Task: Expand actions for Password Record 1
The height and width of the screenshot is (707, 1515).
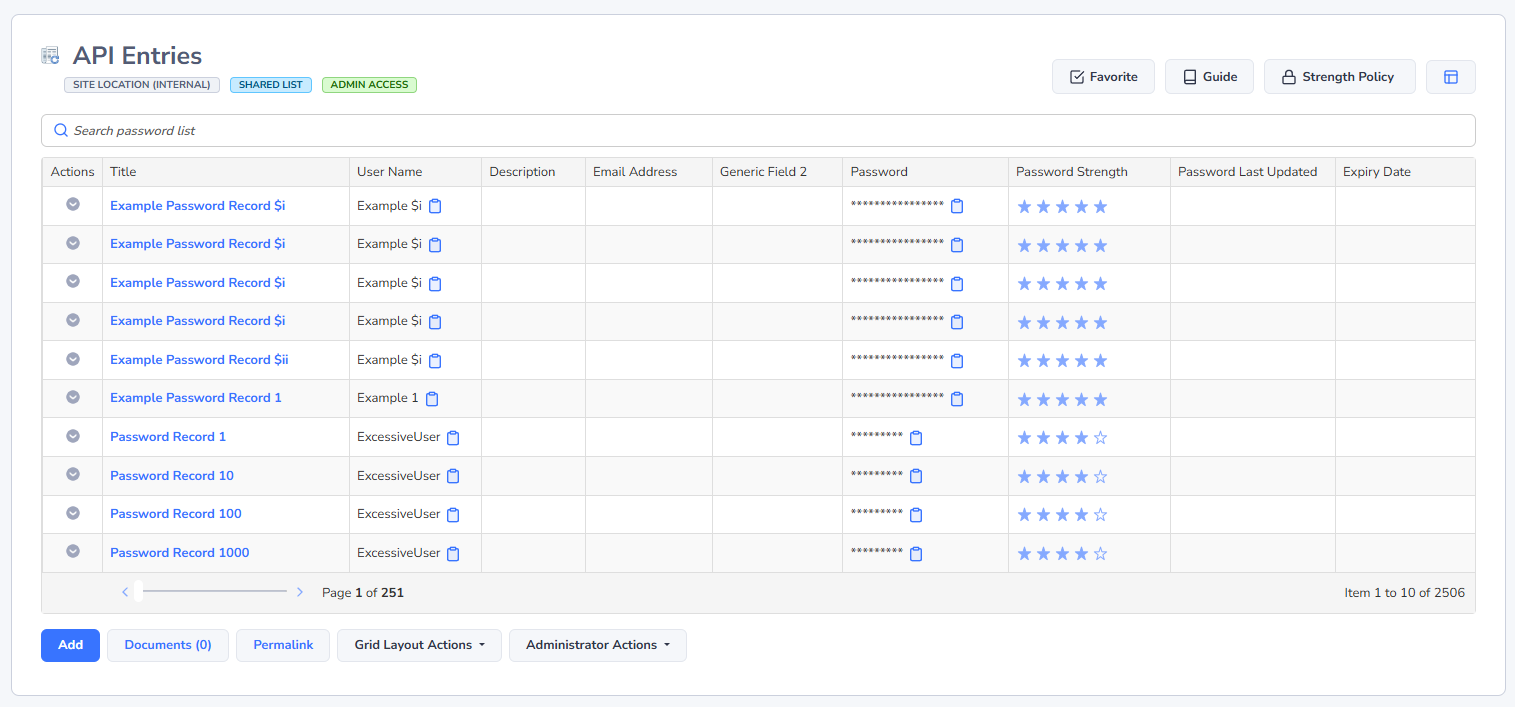Action: point(73,436)
